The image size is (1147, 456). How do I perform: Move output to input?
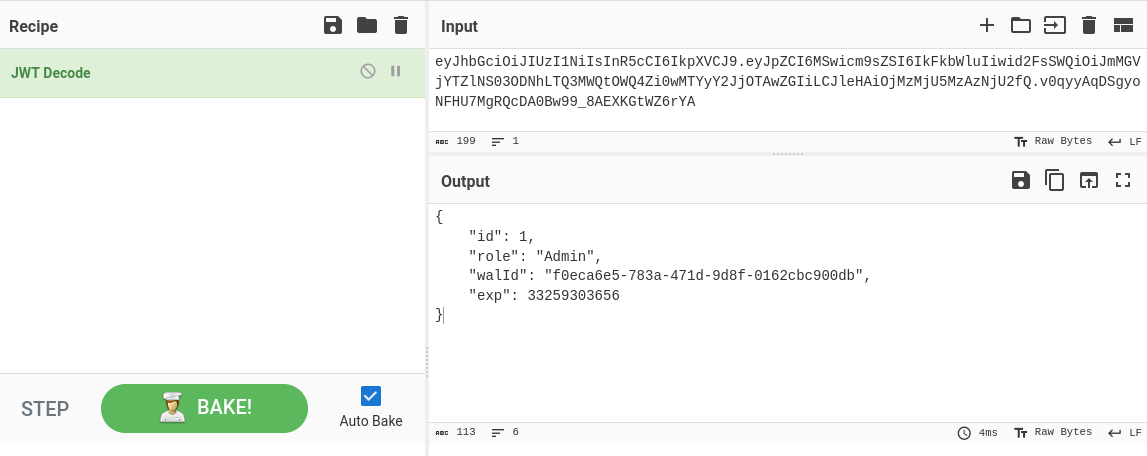(1089, 180)
